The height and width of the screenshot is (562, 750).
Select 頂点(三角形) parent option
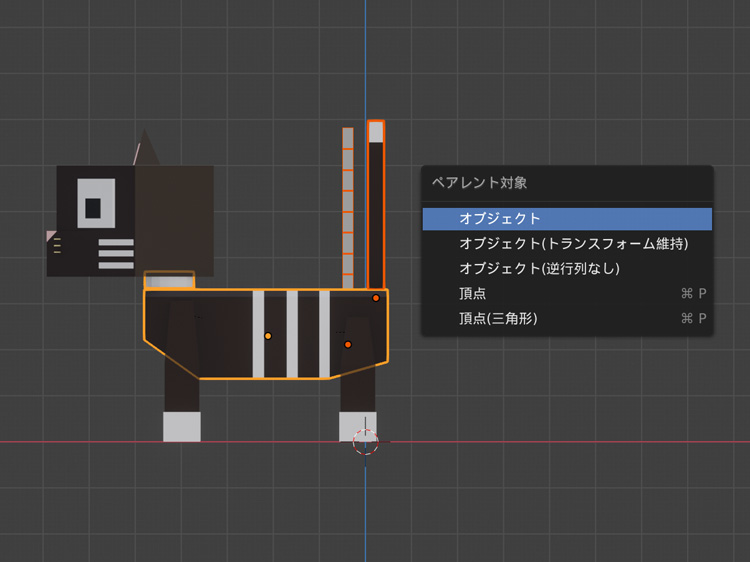coord(498,319)
